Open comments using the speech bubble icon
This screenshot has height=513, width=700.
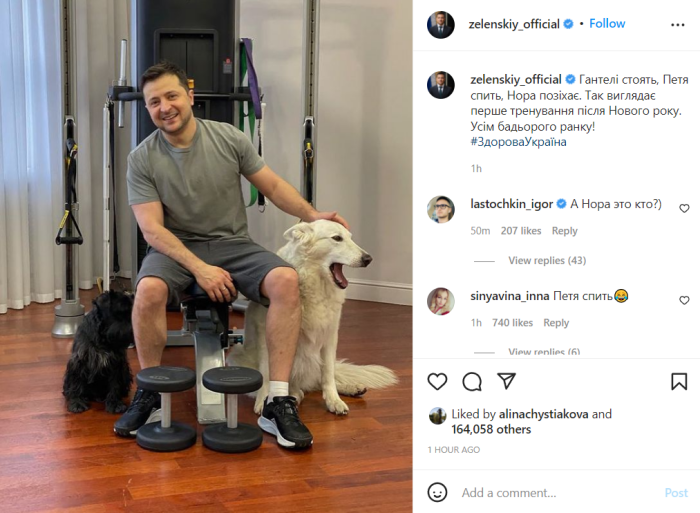[x=472, y=382]
